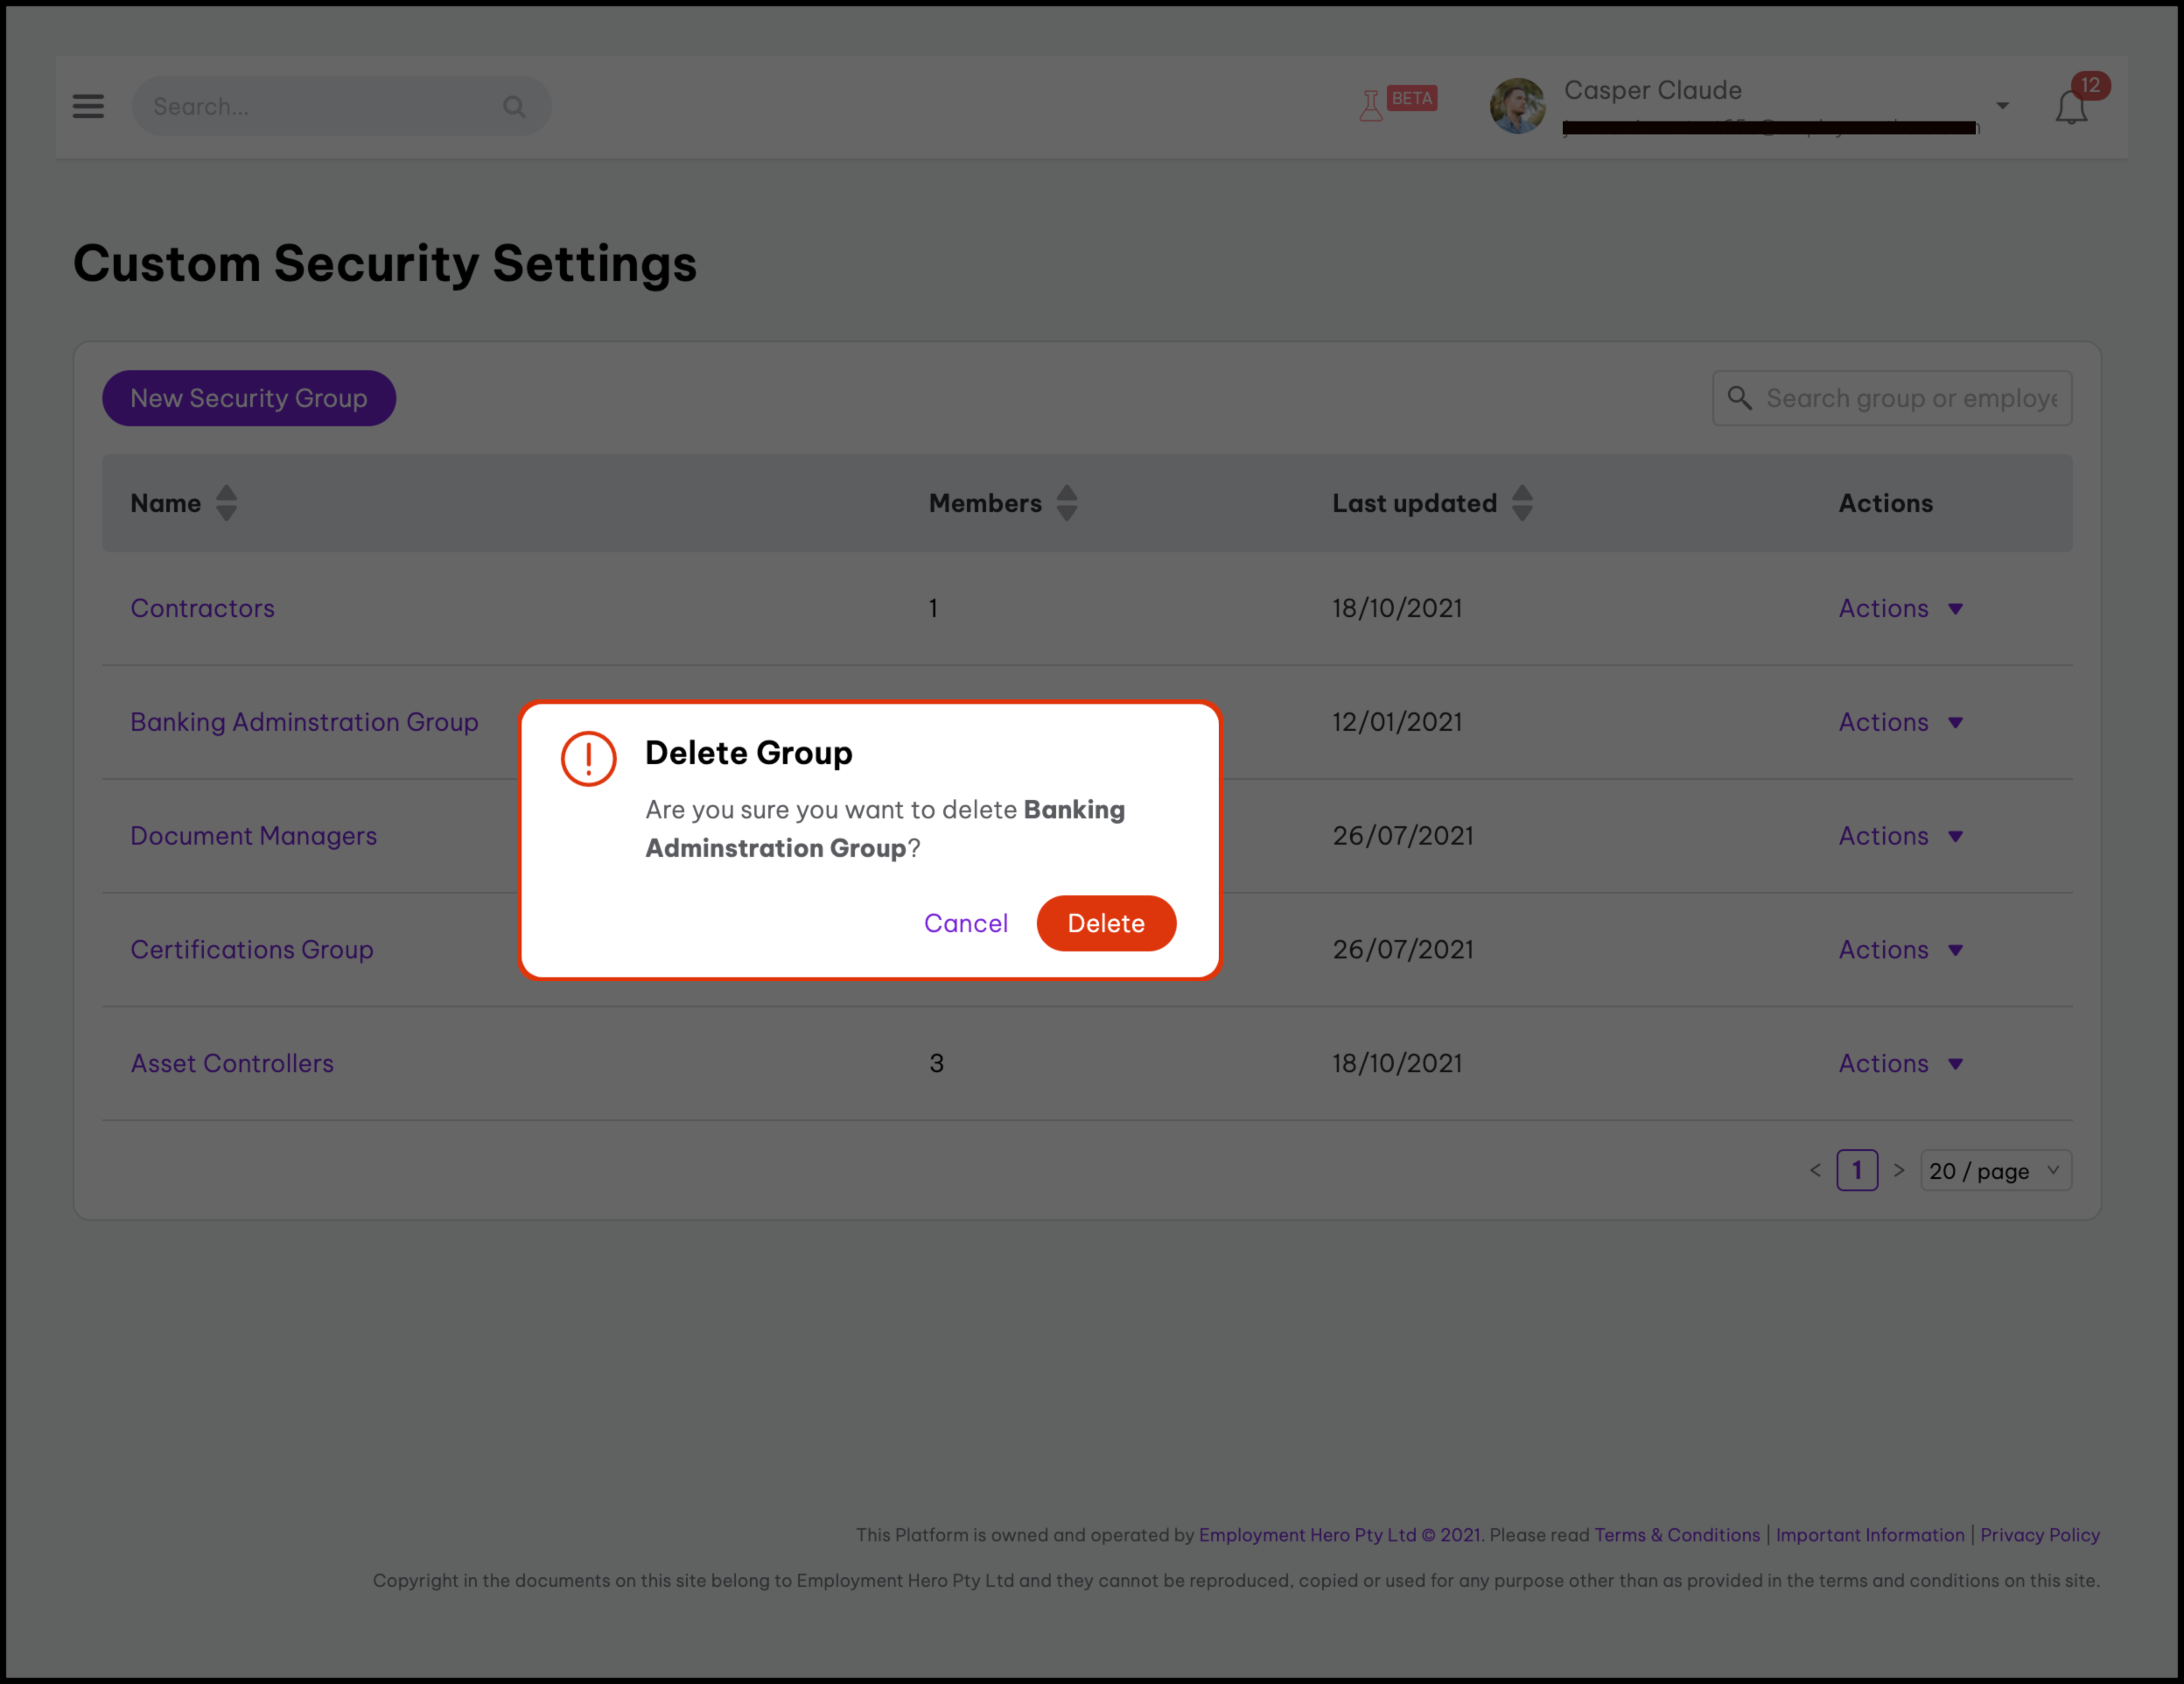The height and width of the screenshot is (1684, 2184).
Task: Expand the user account dropdown arrow
Action: (2002, 106)
